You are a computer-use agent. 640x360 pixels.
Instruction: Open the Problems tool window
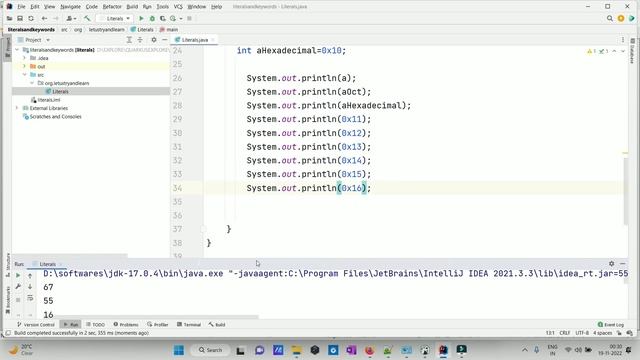tap(126, 324)
